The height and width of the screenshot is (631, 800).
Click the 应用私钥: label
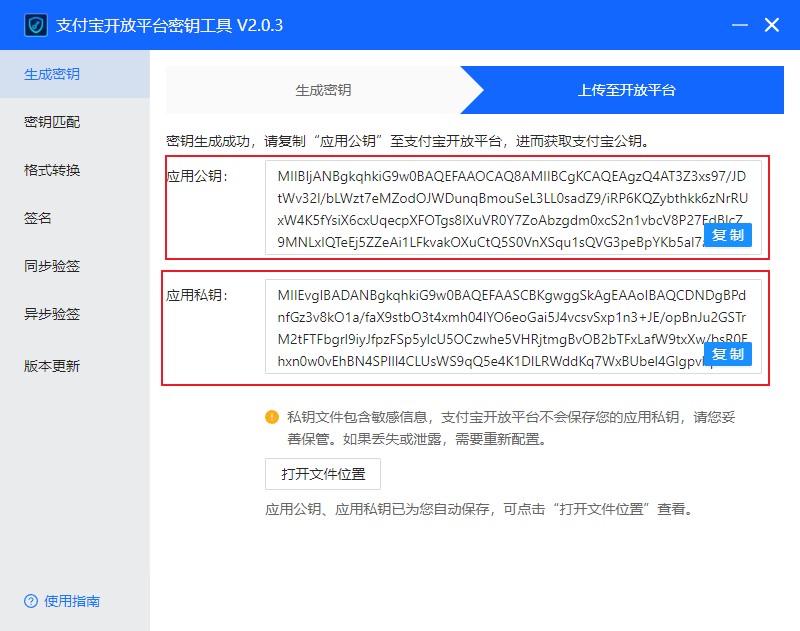coord(197,295)
